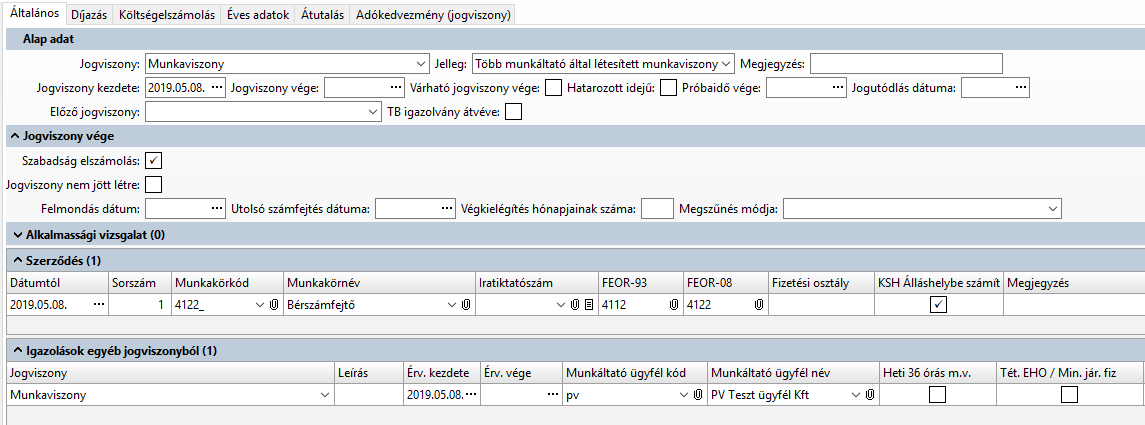Open the Munkáltató ügyfél név dropdown arrow
This screenshot has height=425, width=1145.
(855, 395)
